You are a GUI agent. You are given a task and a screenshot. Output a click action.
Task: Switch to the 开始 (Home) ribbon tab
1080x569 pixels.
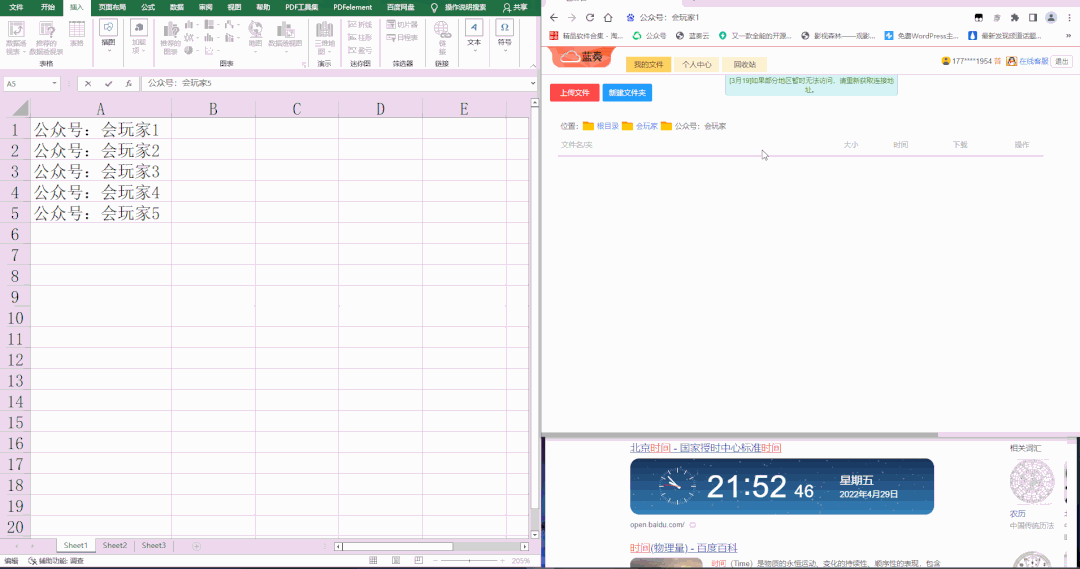[x=48, y=8]
